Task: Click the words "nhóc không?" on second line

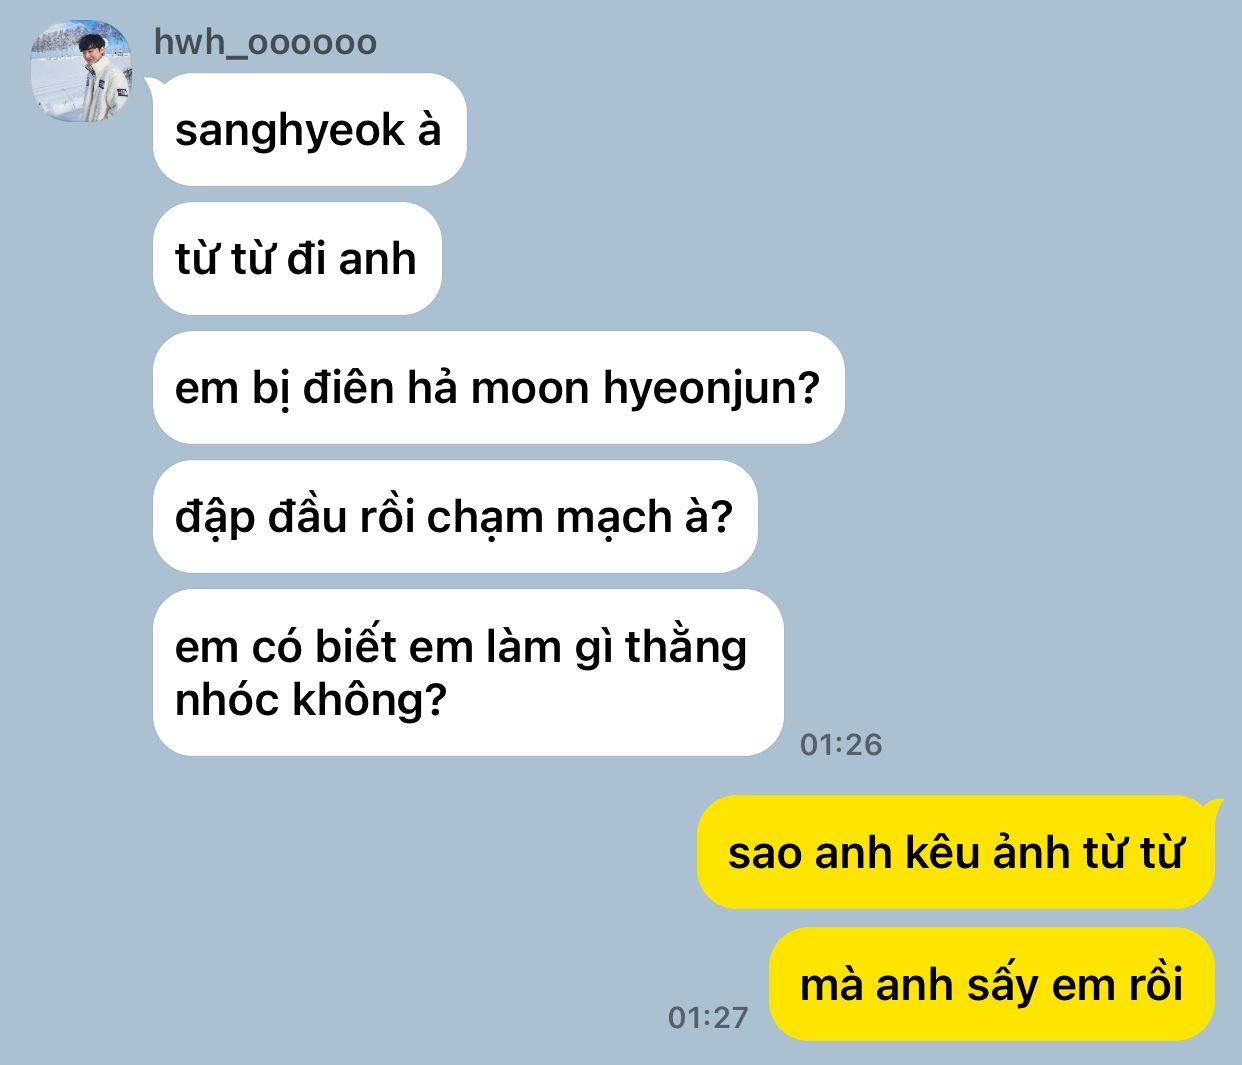Action: click(310, 700)
